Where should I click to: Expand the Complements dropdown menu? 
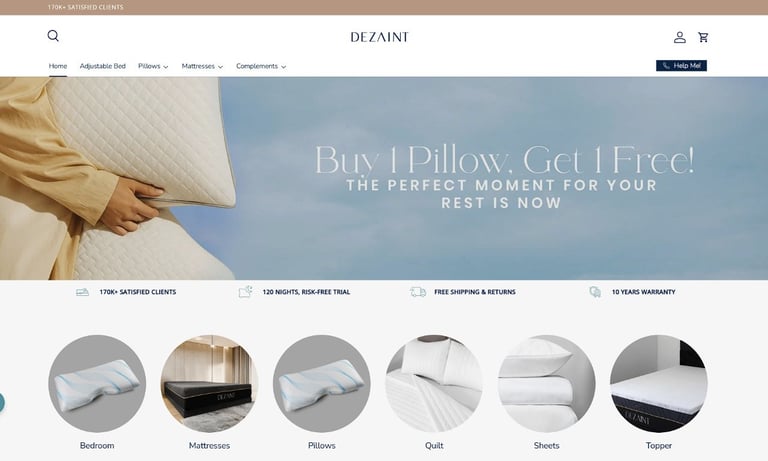[x=261, y=66]
